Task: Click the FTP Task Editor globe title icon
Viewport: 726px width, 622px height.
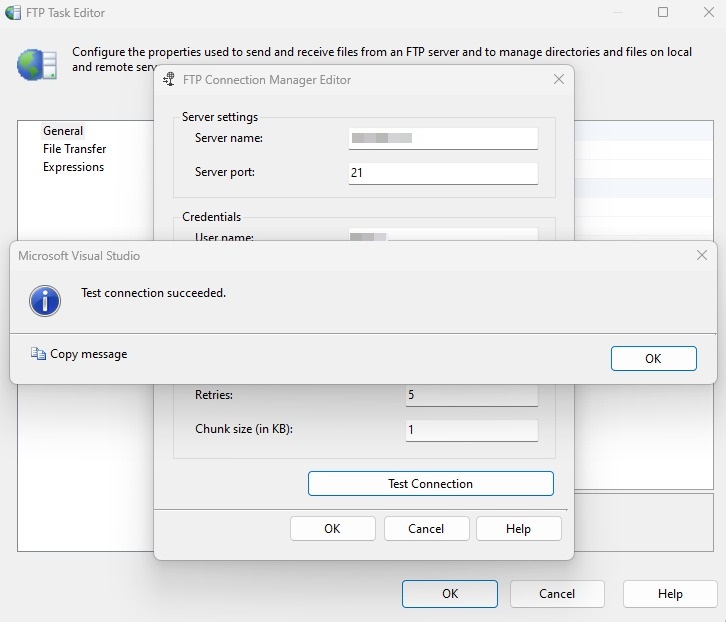Action: tap(13, 13)
